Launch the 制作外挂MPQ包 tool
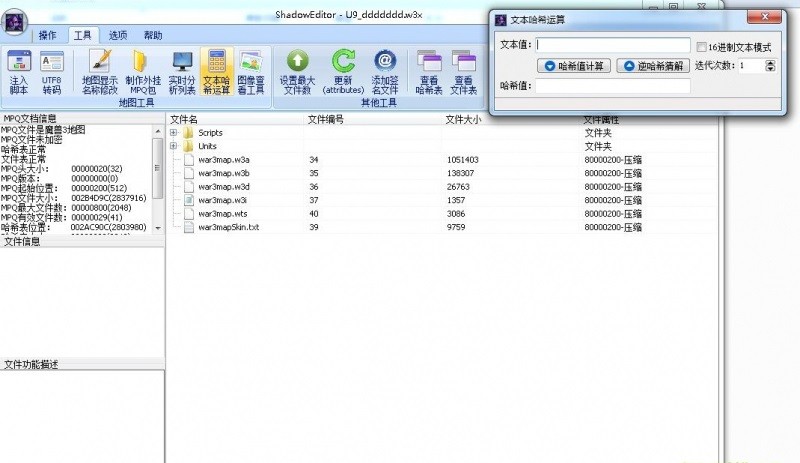 click(143, 72)
